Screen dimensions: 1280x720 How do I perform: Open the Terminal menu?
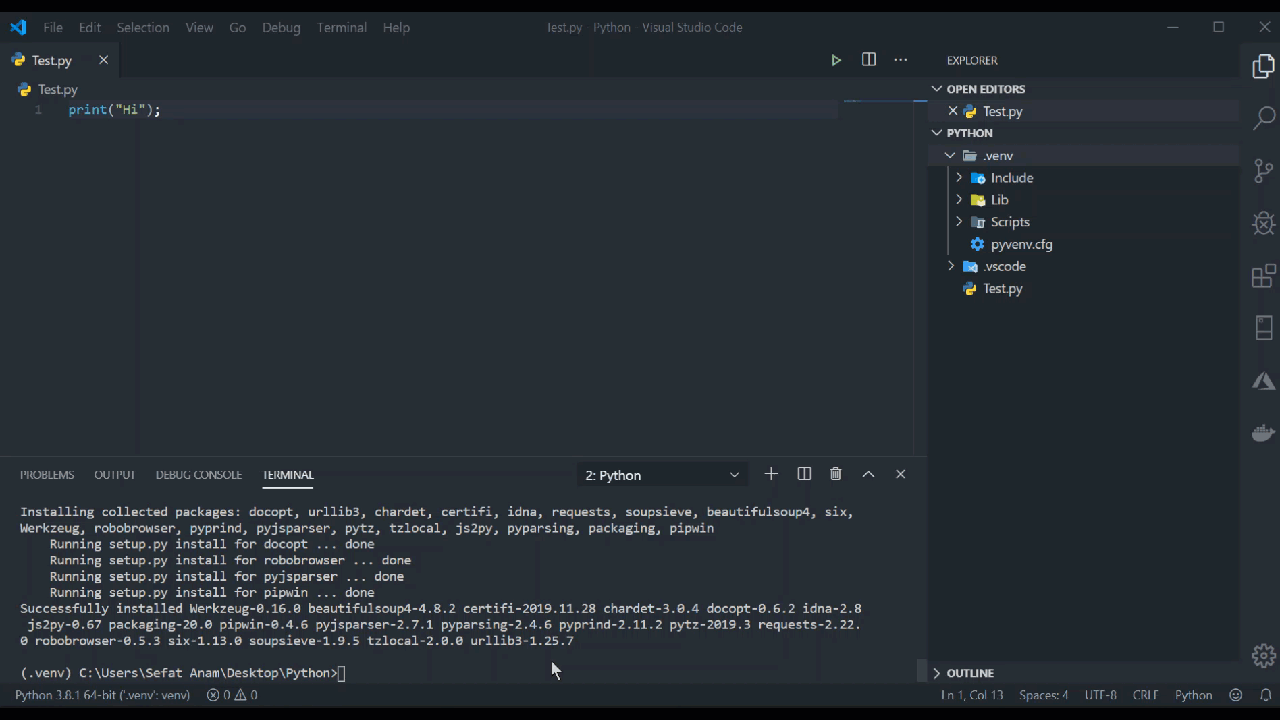pyautogui.click(x=342, y=27)
